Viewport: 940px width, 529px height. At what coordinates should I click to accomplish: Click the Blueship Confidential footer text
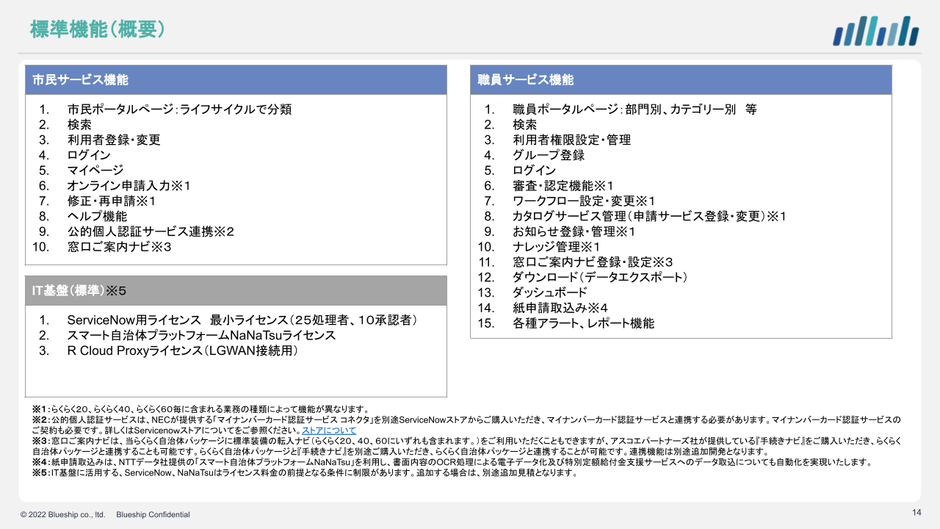(153, 514)
